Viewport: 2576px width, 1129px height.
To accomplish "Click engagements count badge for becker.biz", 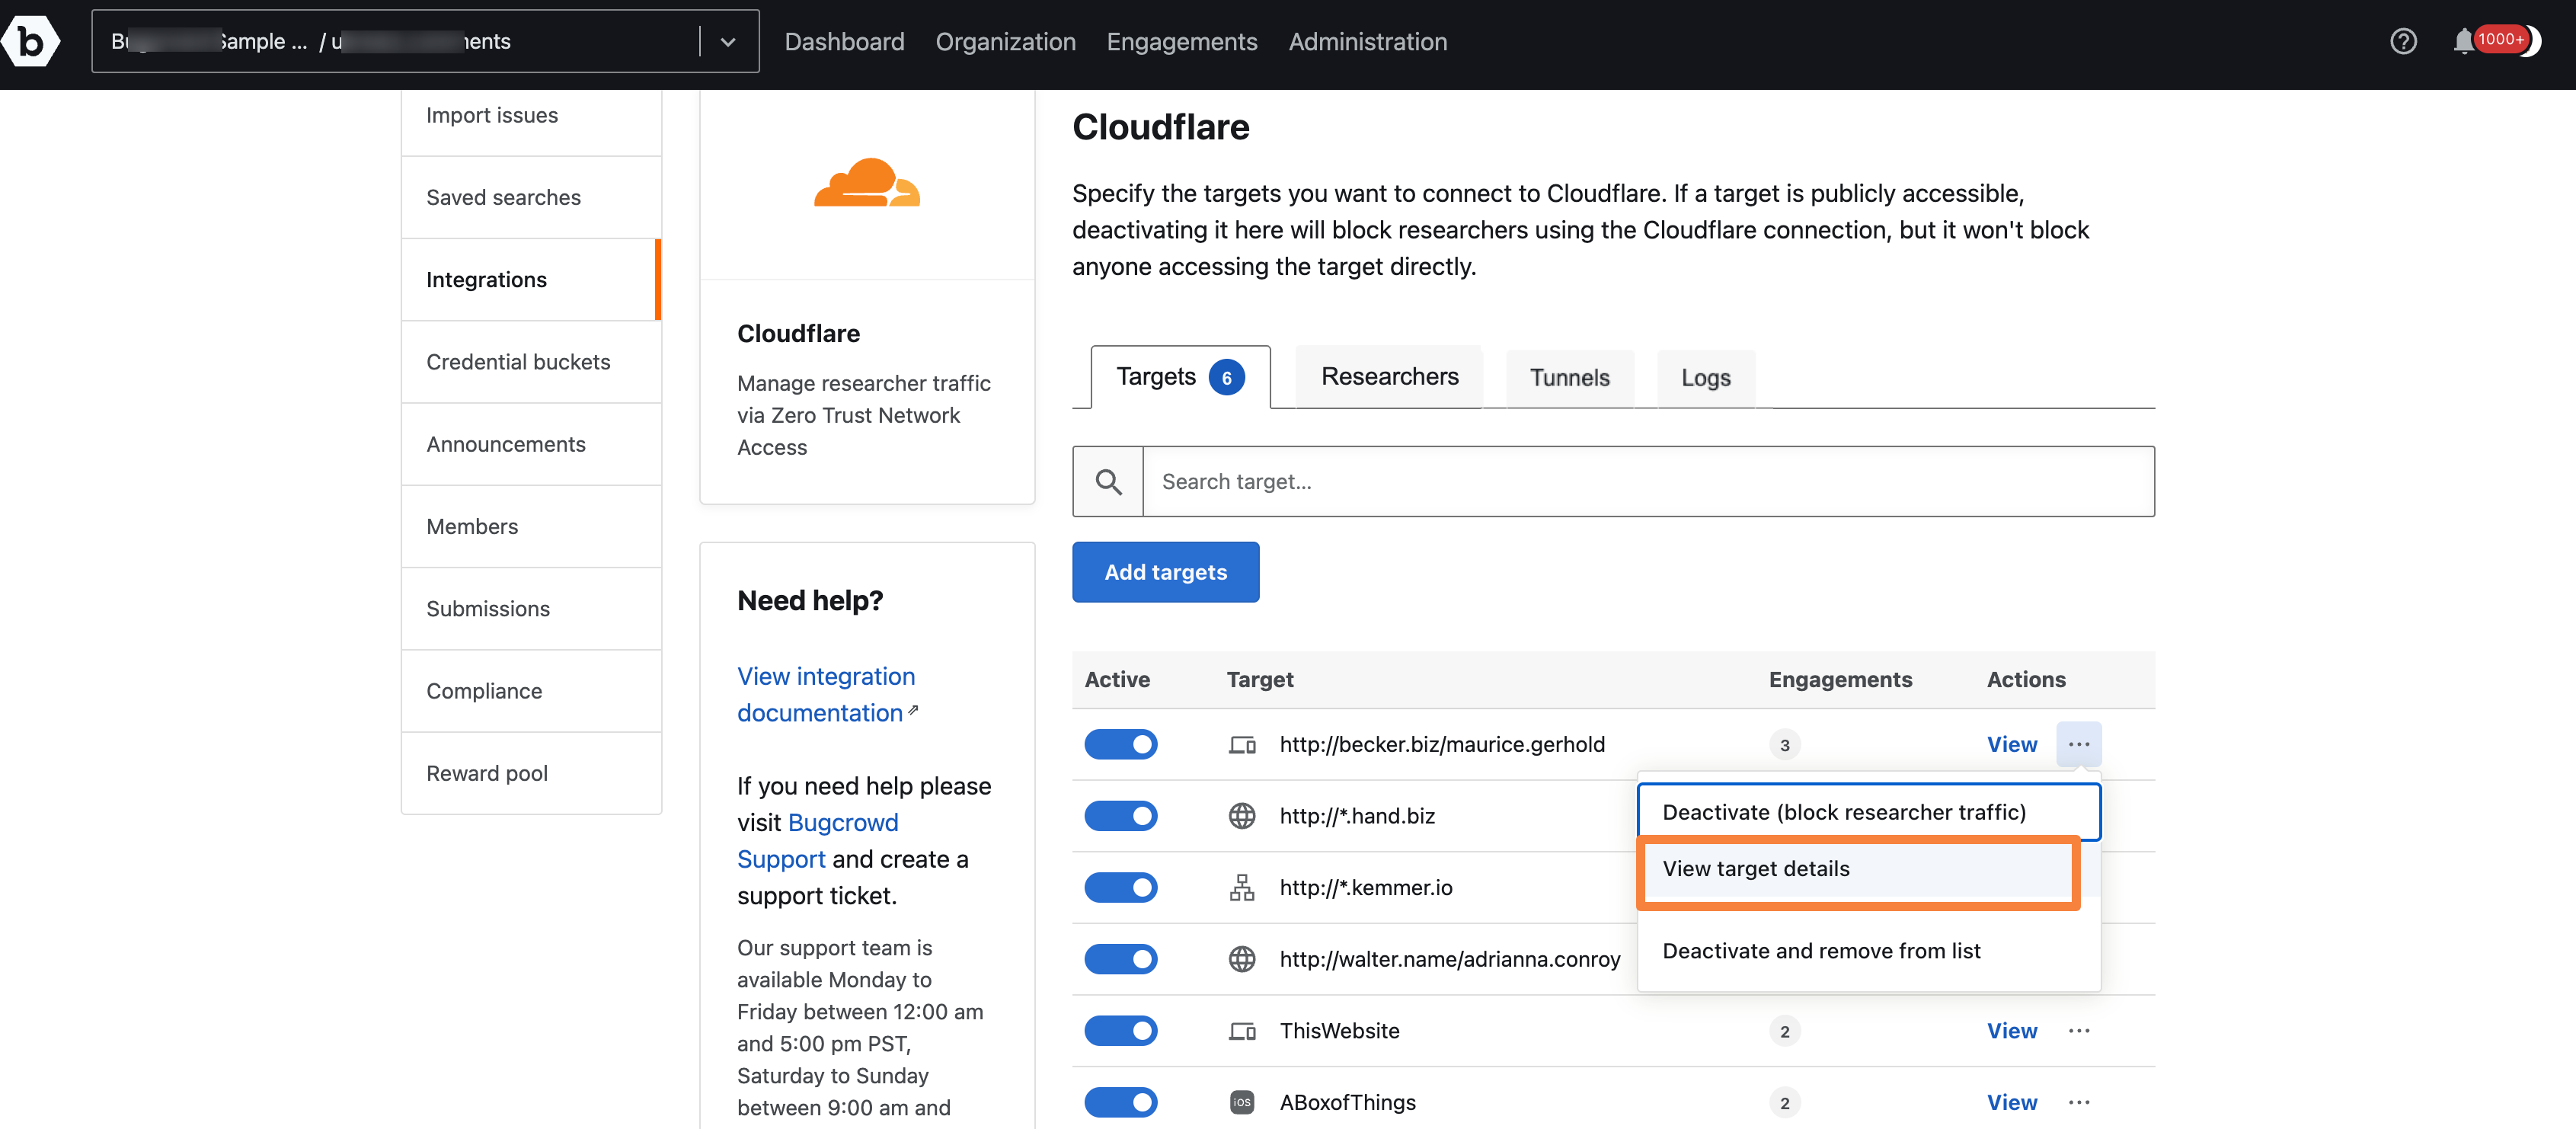I will [1784, 745].
